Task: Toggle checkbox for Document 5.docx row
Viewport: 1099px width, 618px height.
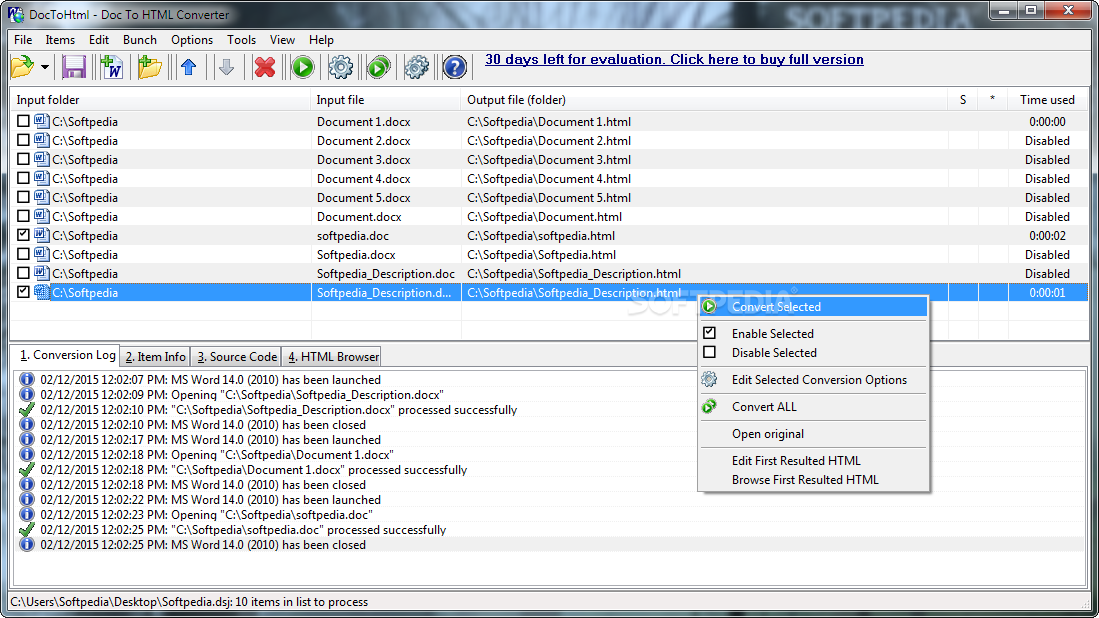Action: click(23, 197)
